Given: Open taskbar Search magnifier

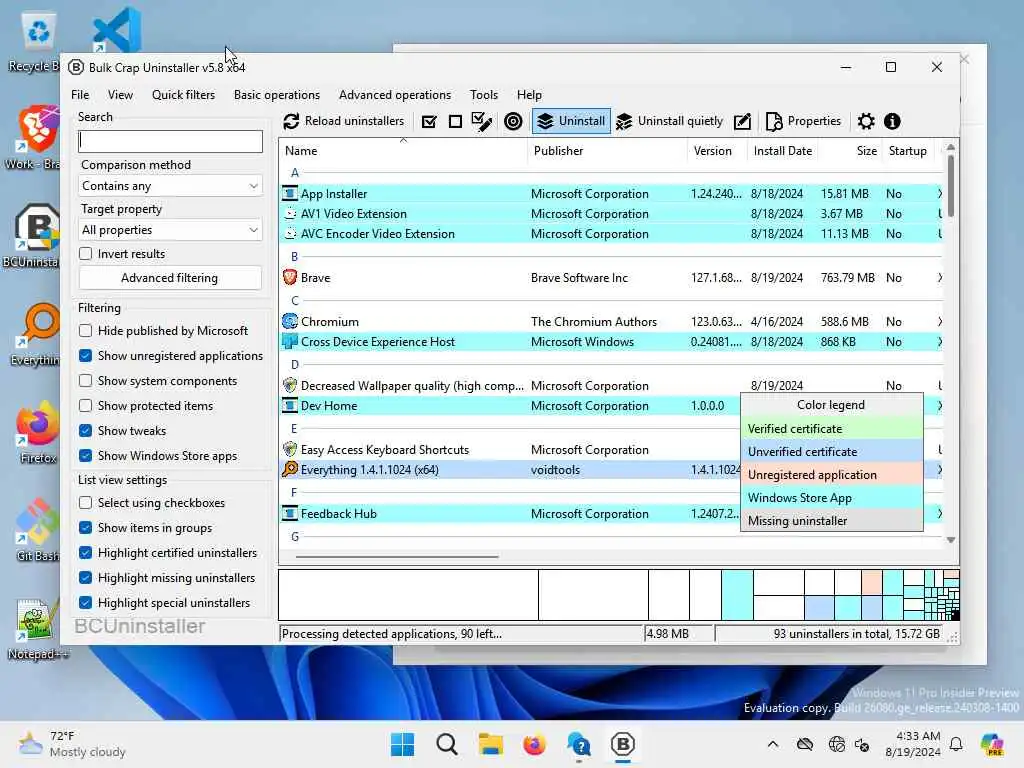Looking at the screenshot, I should [x=447, y=744].
